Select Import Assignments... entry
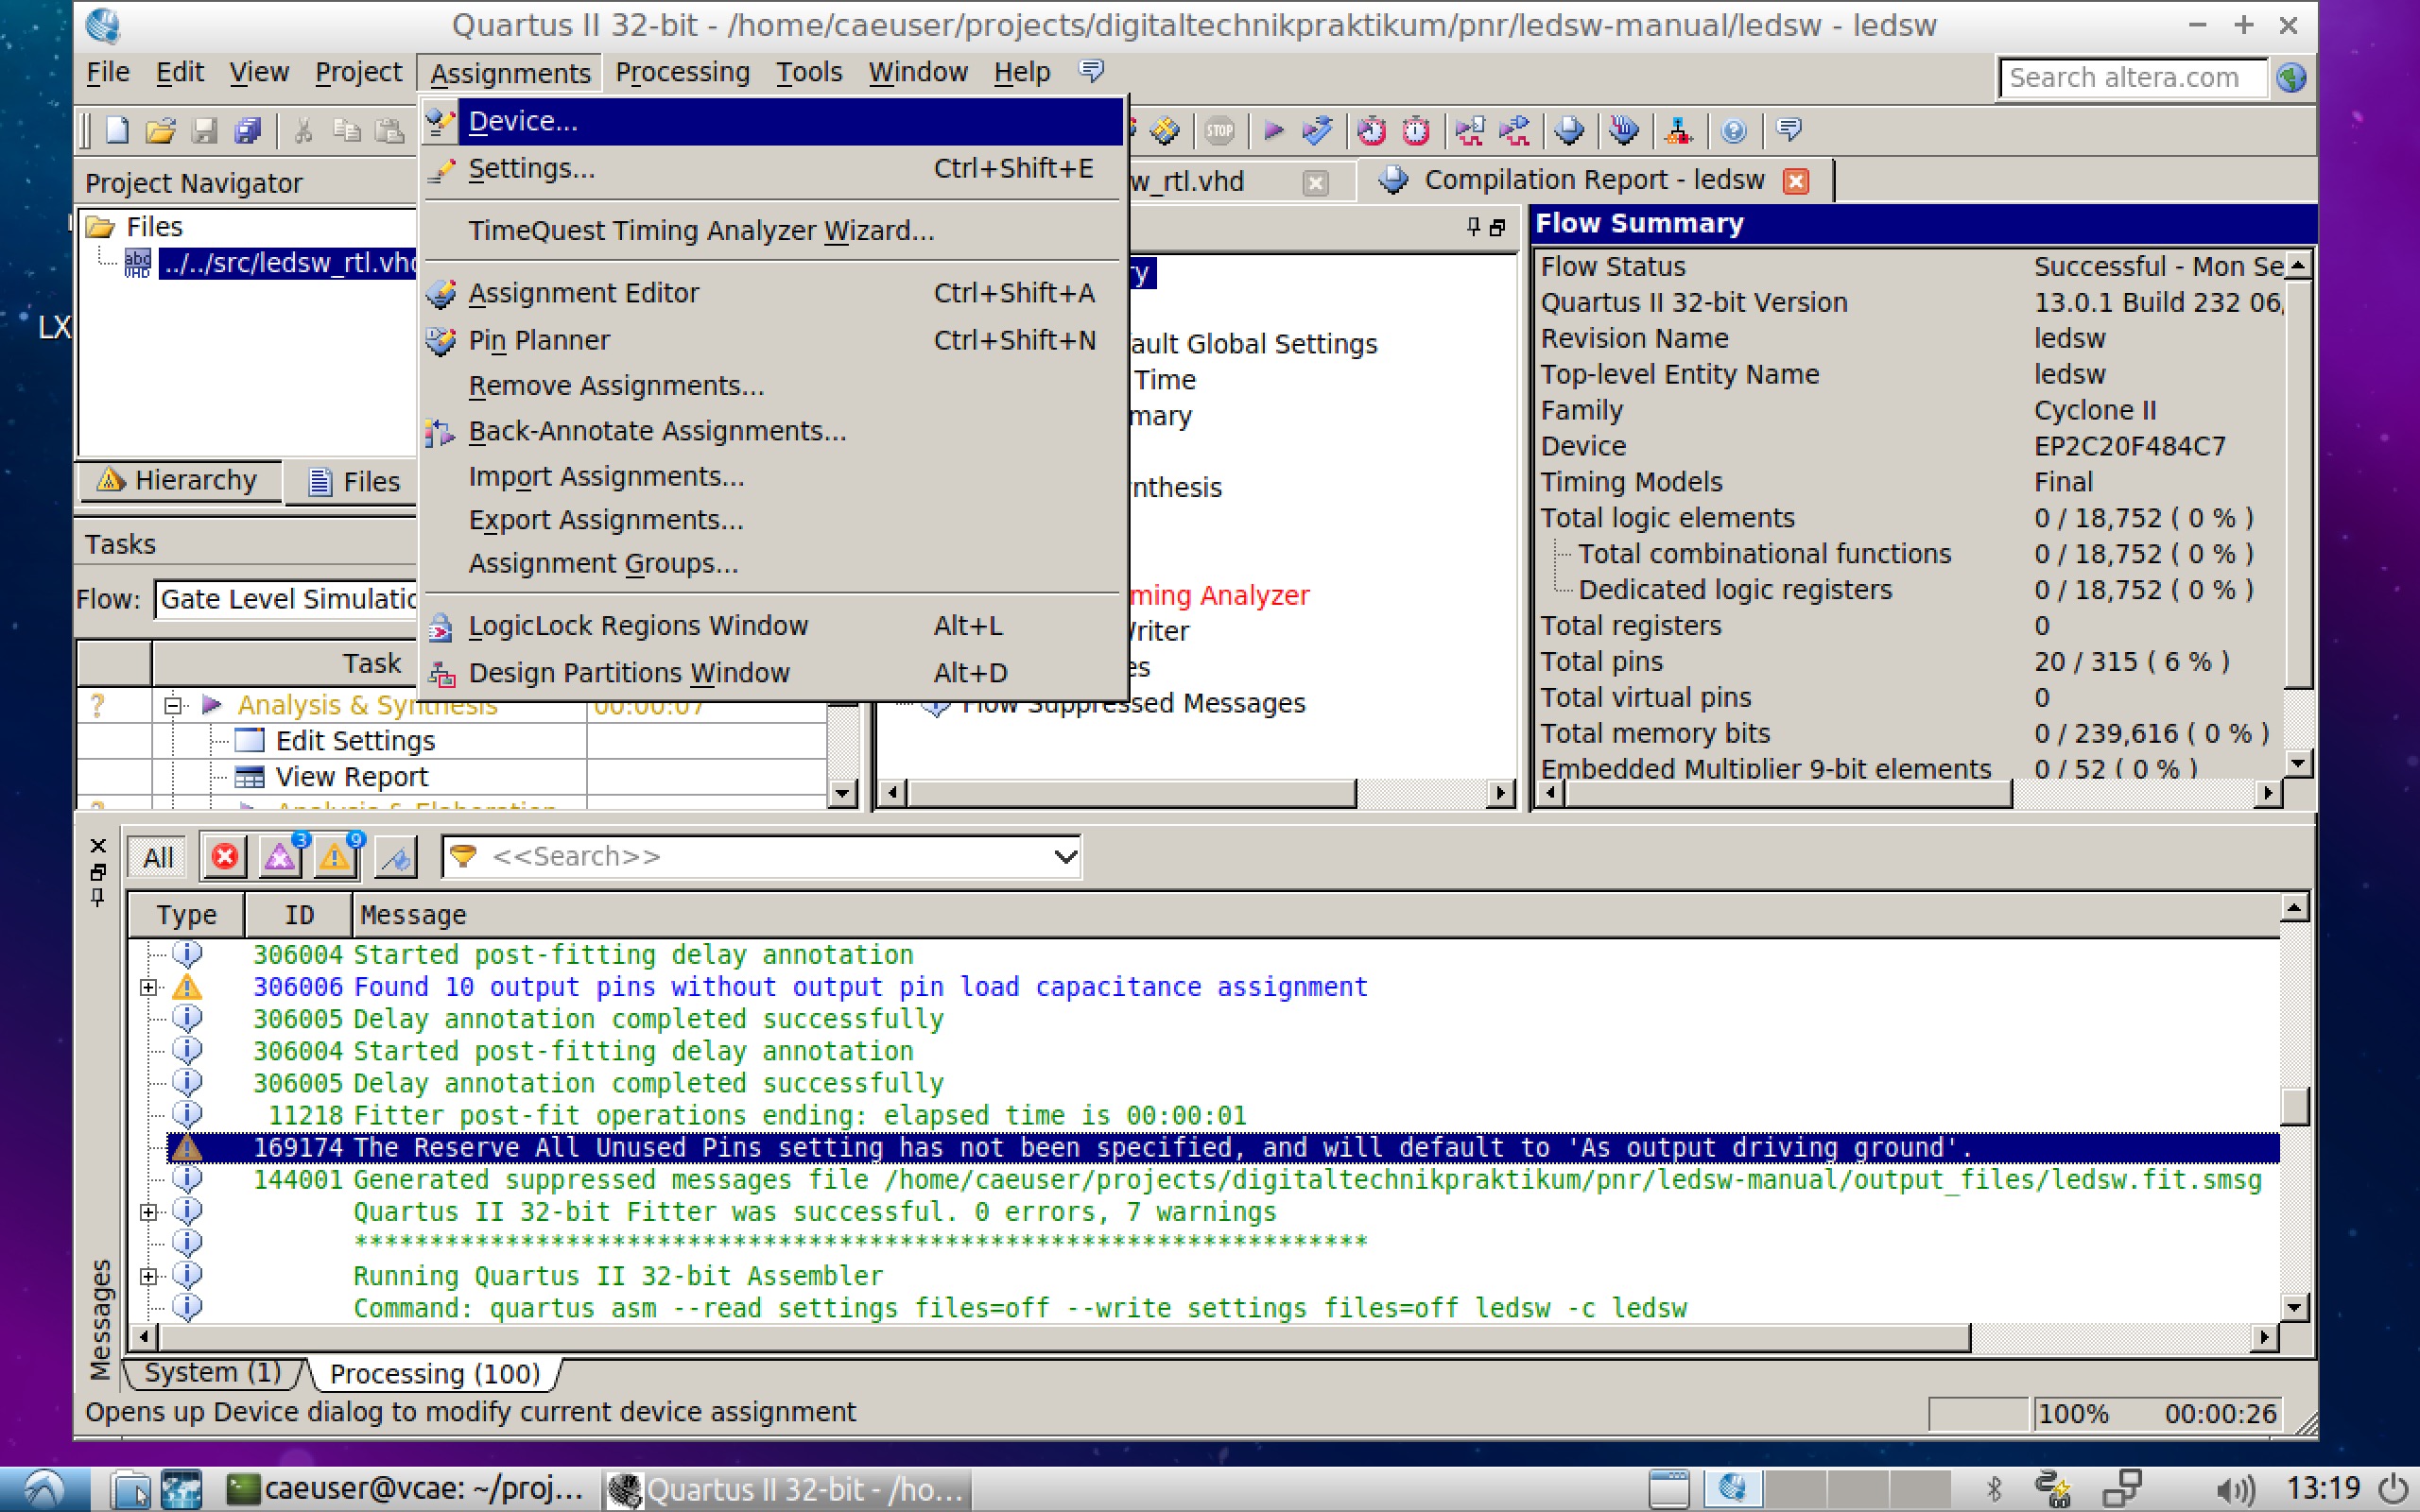This screenshot has width=2420, height=1512. [x=772, y=476]
